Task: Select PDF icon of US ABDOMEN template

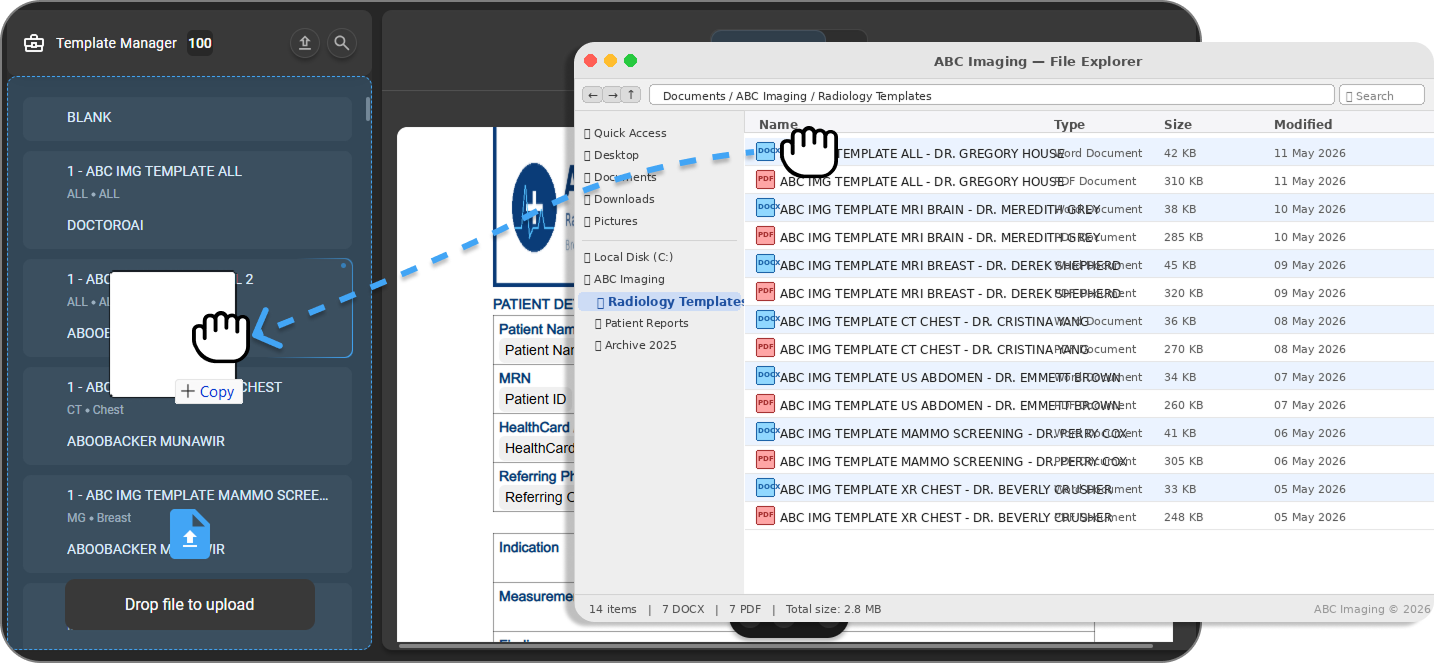Action: pyautogui.click(x=765, y=404)
